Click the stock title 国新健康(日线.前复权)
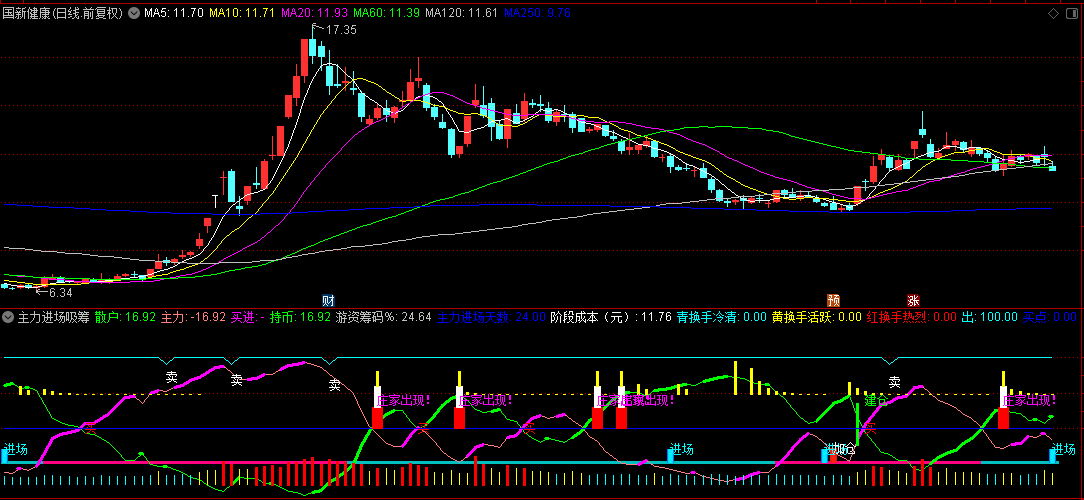The height and width of the screenshot is (500, 1084). pyautogui.click(x=63, y=13)
